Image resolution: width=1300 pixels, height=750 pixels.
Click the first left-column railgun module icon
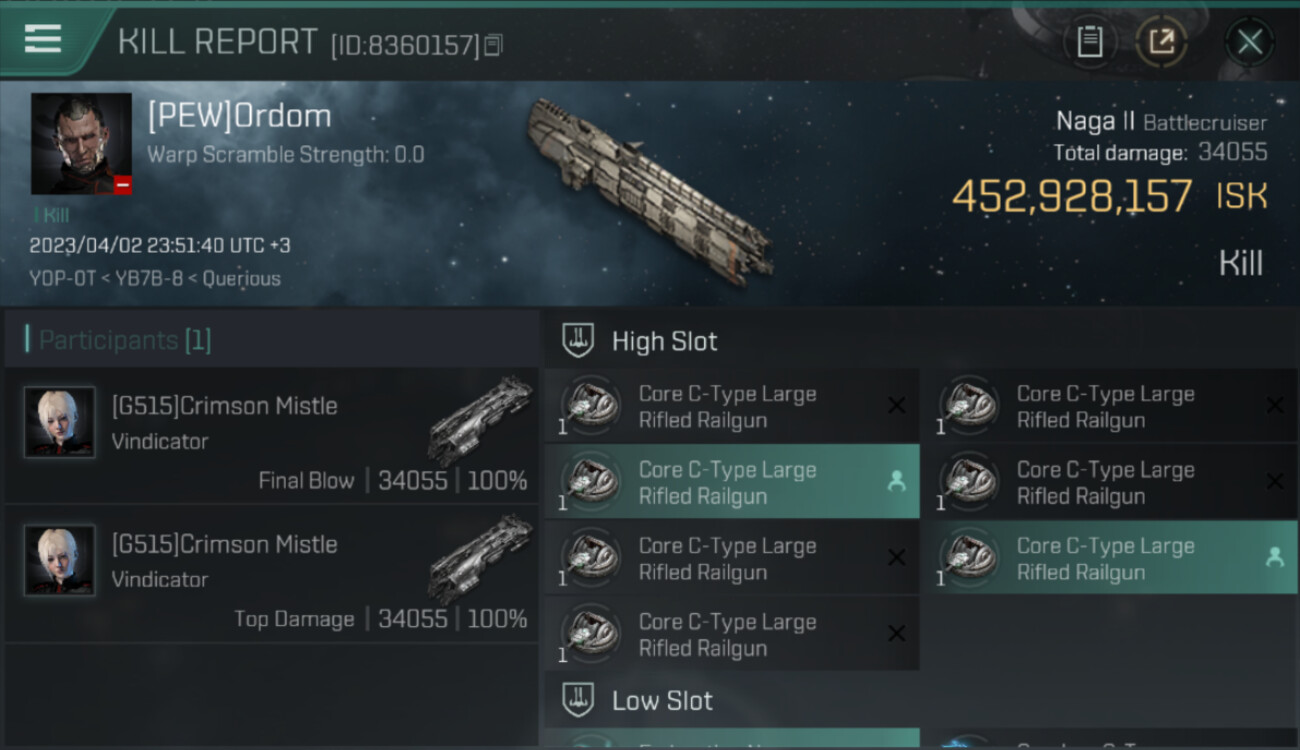[x=590, y=406]
